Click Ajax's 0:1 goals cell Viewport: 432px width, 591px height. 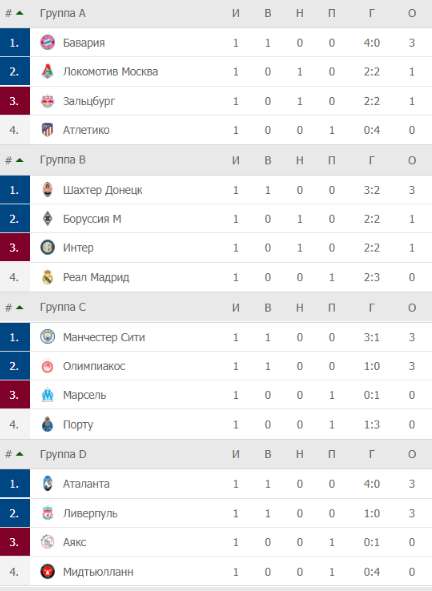tap(372, 542)
